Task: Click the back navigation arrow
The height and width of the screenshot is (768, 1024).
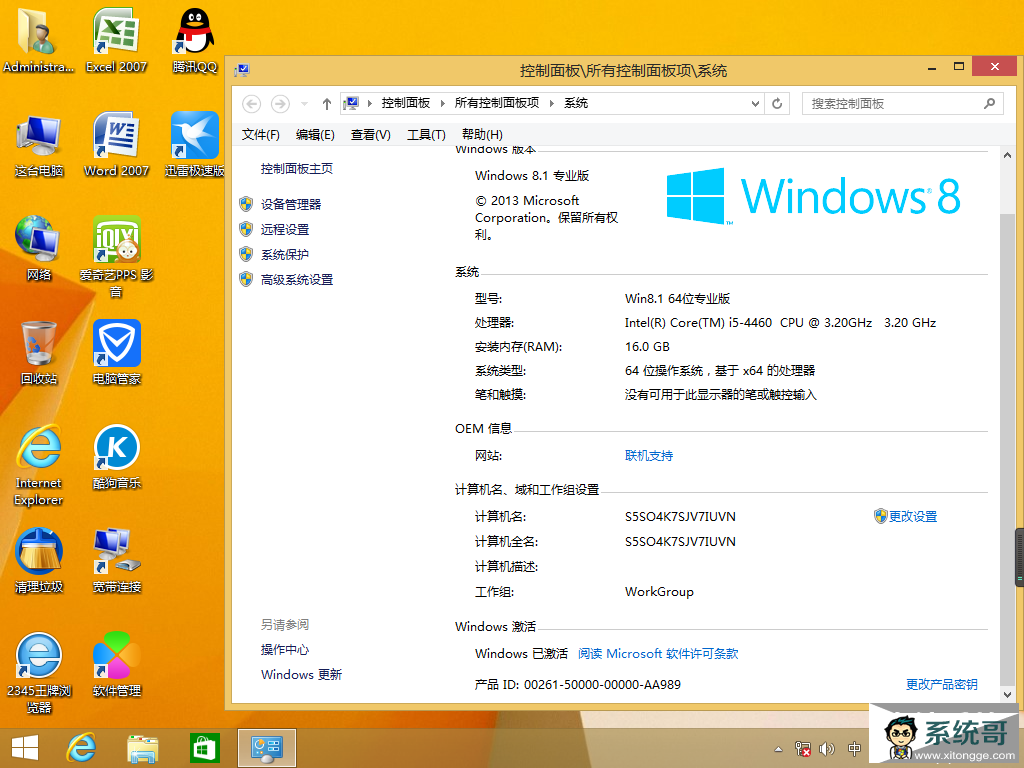Action: [251, 104]
